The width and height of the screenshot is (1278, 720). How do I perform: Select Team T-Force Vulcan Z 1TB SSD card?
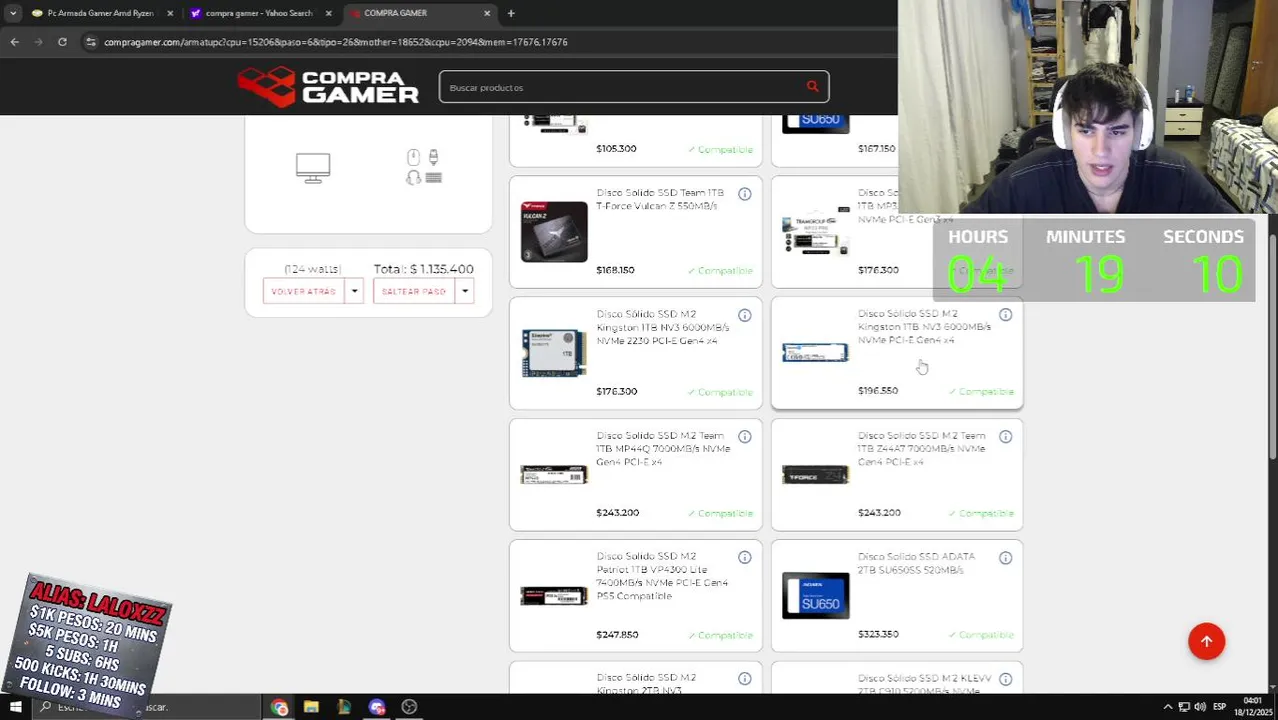(635, 232)
